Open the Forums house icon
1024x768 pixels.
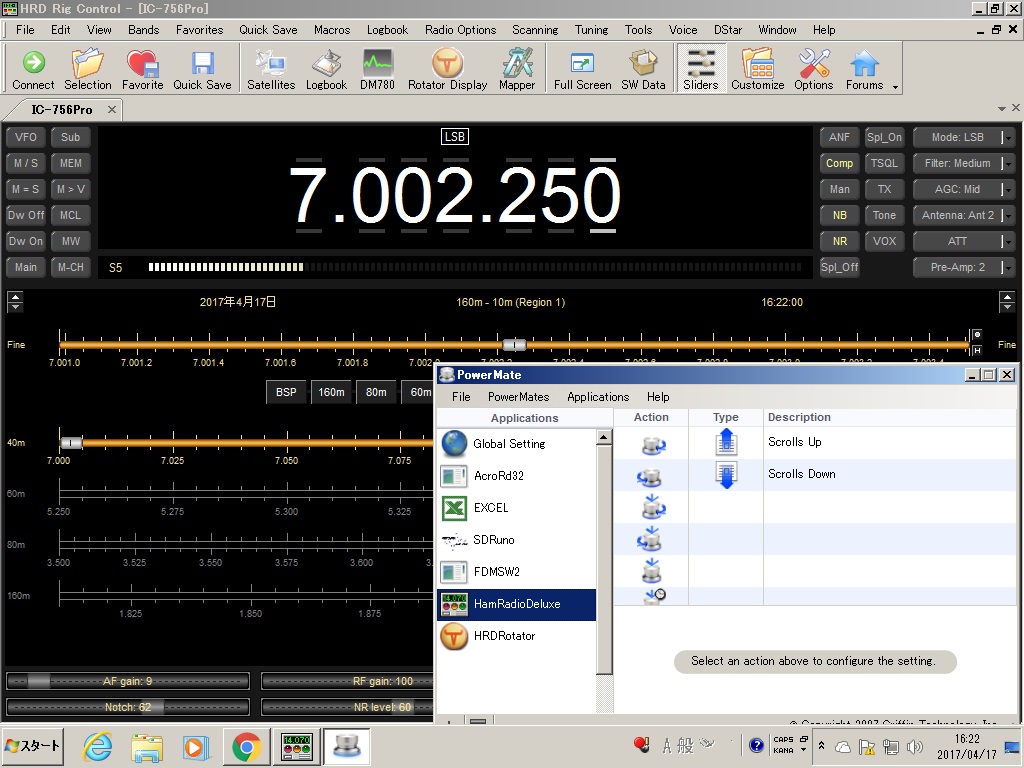[x=864, y=69]
